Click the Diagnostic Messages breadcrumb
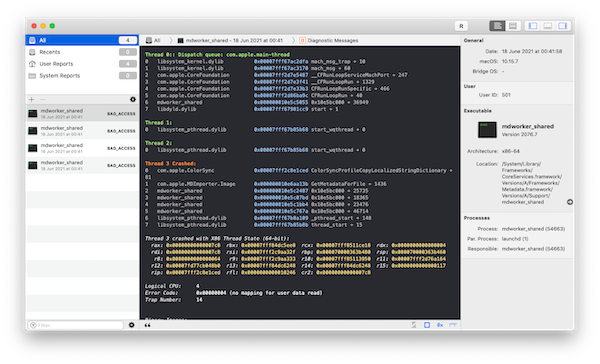Viewport: 600px width, 364px height. [x=329, y=41]
